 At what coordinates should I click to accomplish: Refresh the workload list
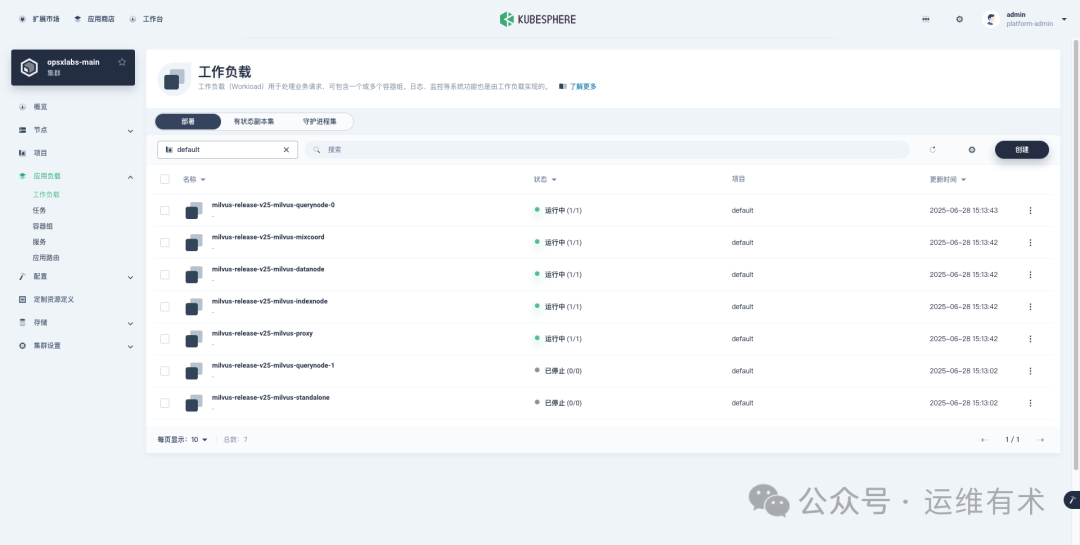(x=933, y=150)
